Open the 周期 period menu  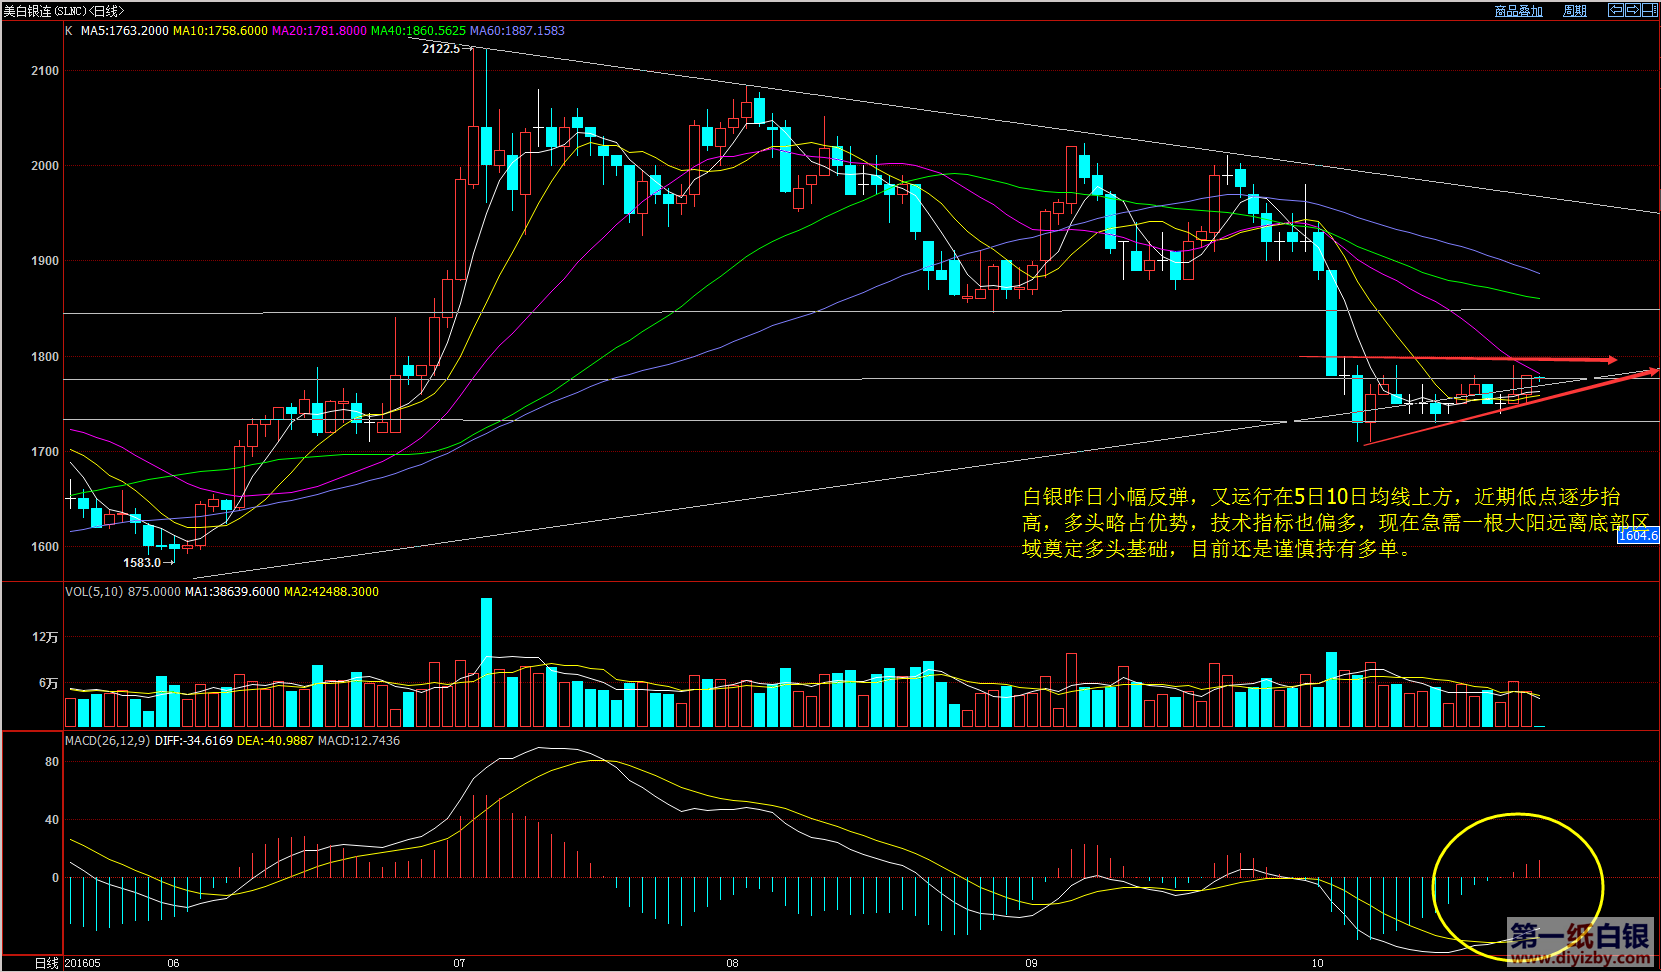[1575, 11]
